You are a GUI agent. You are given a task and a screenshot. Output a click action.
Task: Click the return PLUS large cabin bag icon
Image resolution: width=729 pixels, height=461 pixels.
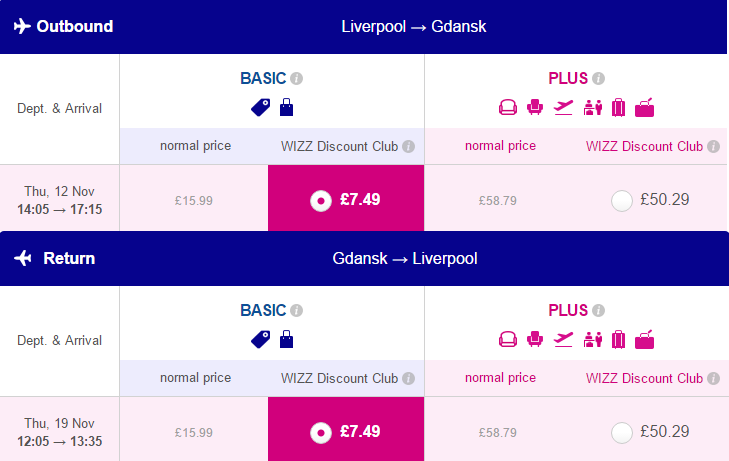pos(644,340)
